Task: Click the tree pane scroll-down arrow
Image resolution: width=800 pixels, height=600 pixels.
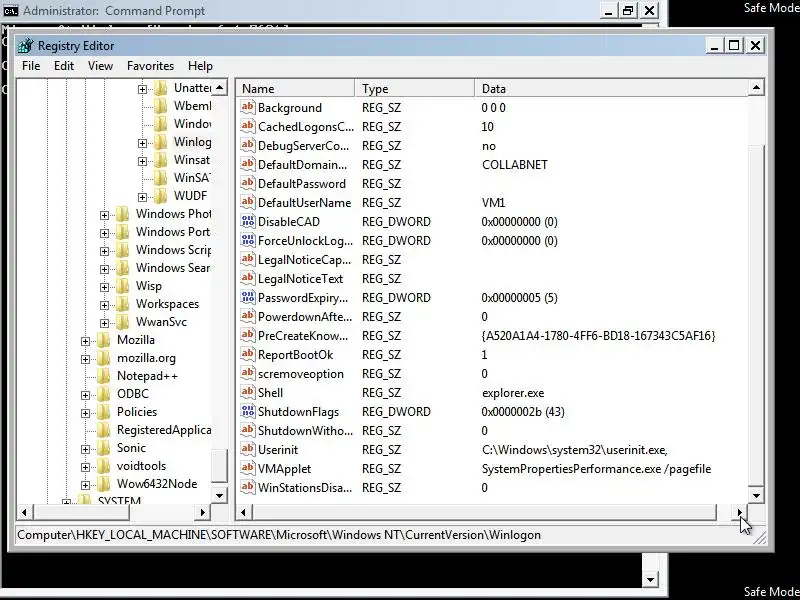Action: (219, 495)
